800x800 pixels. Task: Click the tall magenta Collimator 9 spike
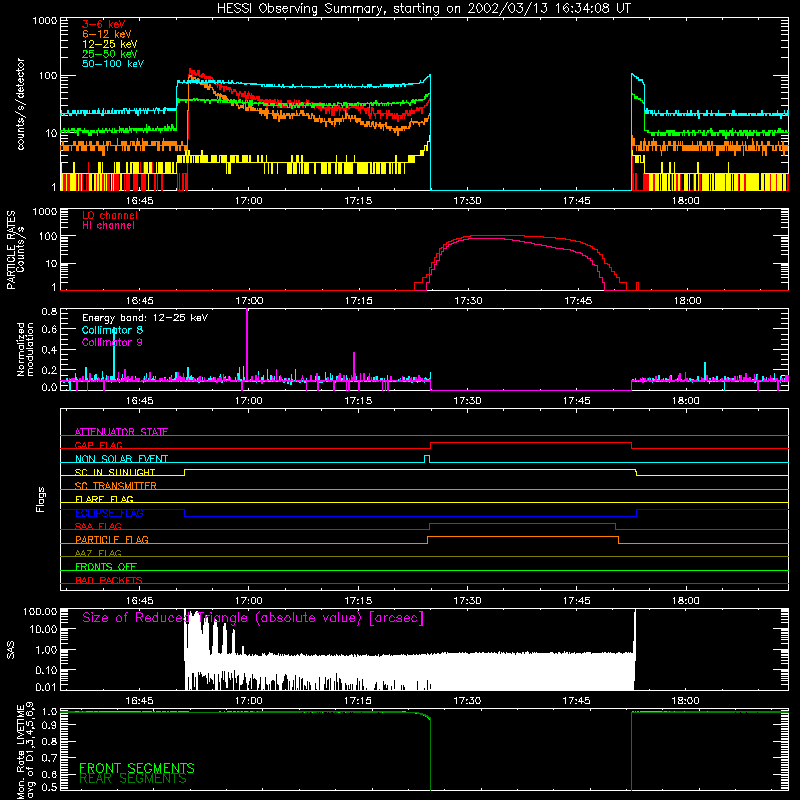tap(247, 344)
